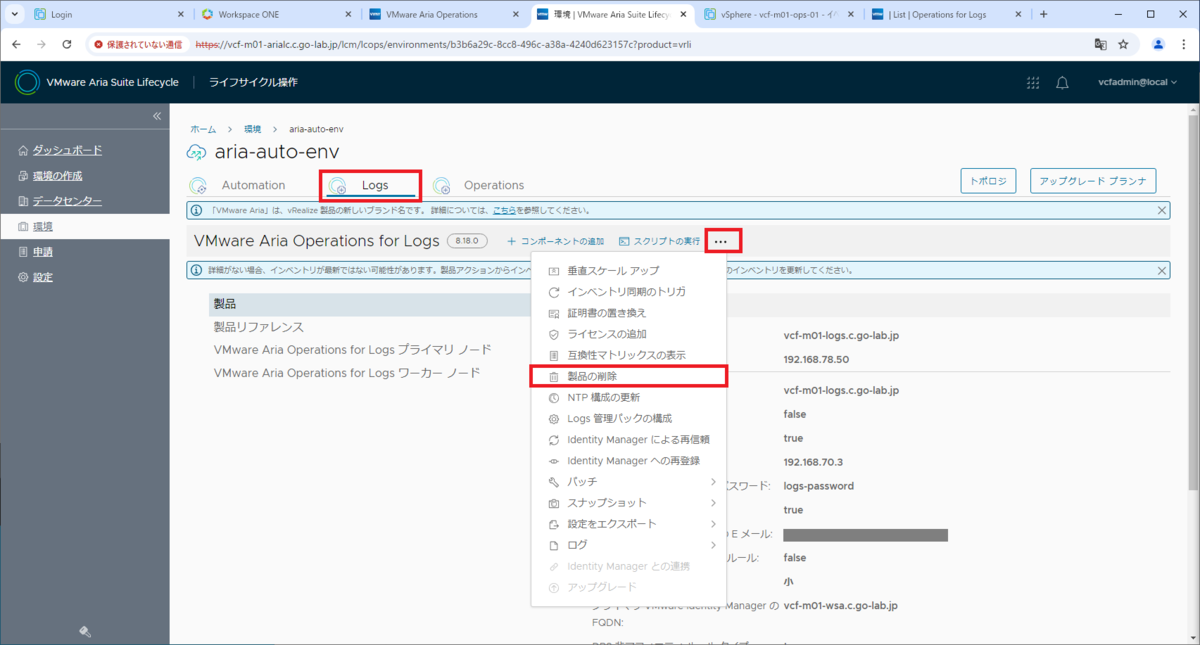Go to ホーム breadcrumb link
This screenshot has width=1200, height=645.
point(203,129)
